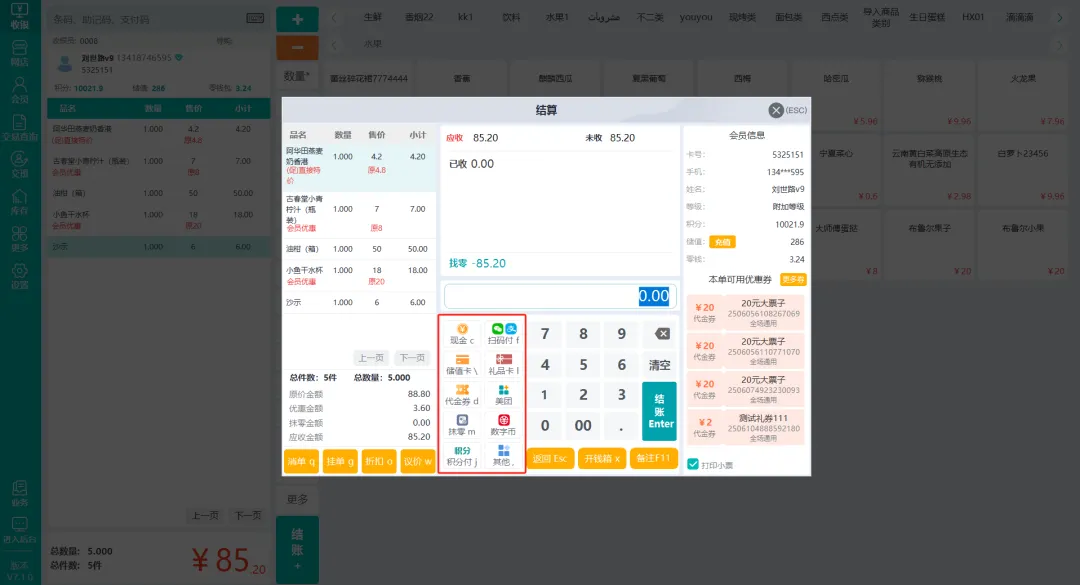Click 下一页 in checkout item list
Screen dimensions: 1080x585
pos(412,358)
